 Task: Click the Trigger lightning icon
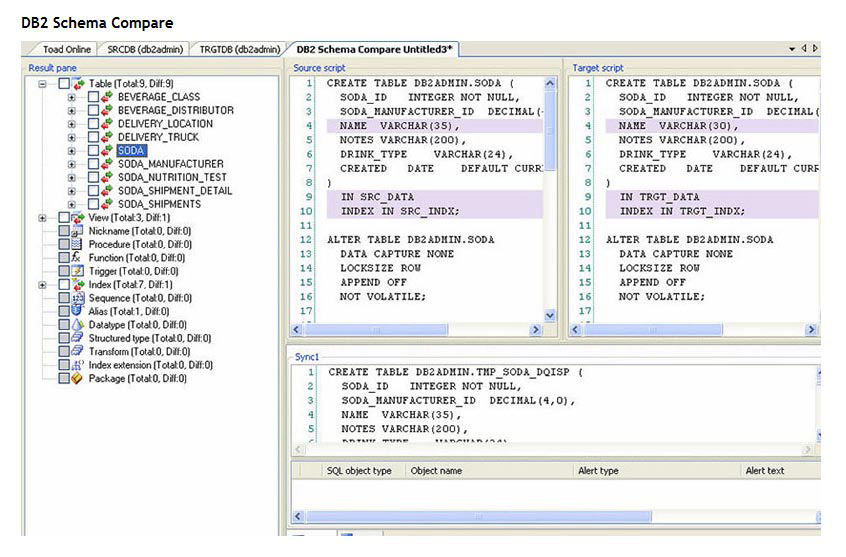[78, 271]
